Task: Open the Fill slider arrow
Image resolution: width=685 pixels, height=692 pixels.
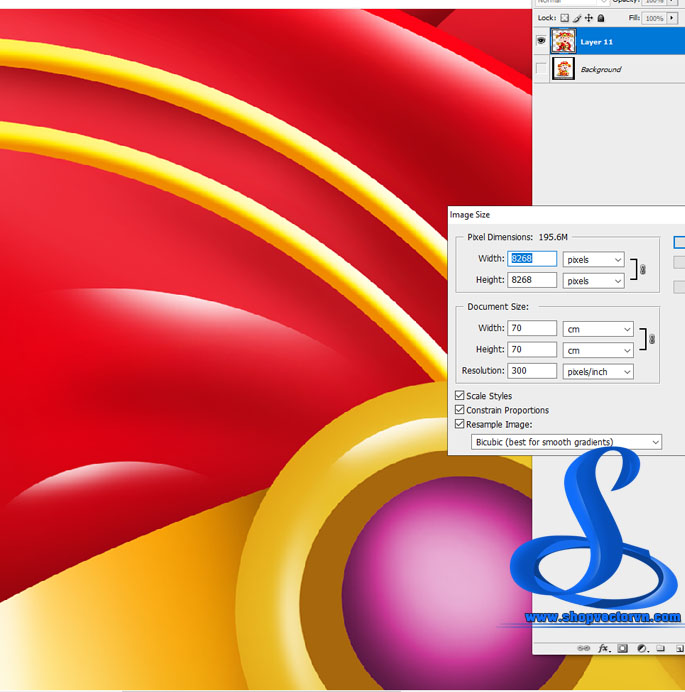Action: click(672, 18)
